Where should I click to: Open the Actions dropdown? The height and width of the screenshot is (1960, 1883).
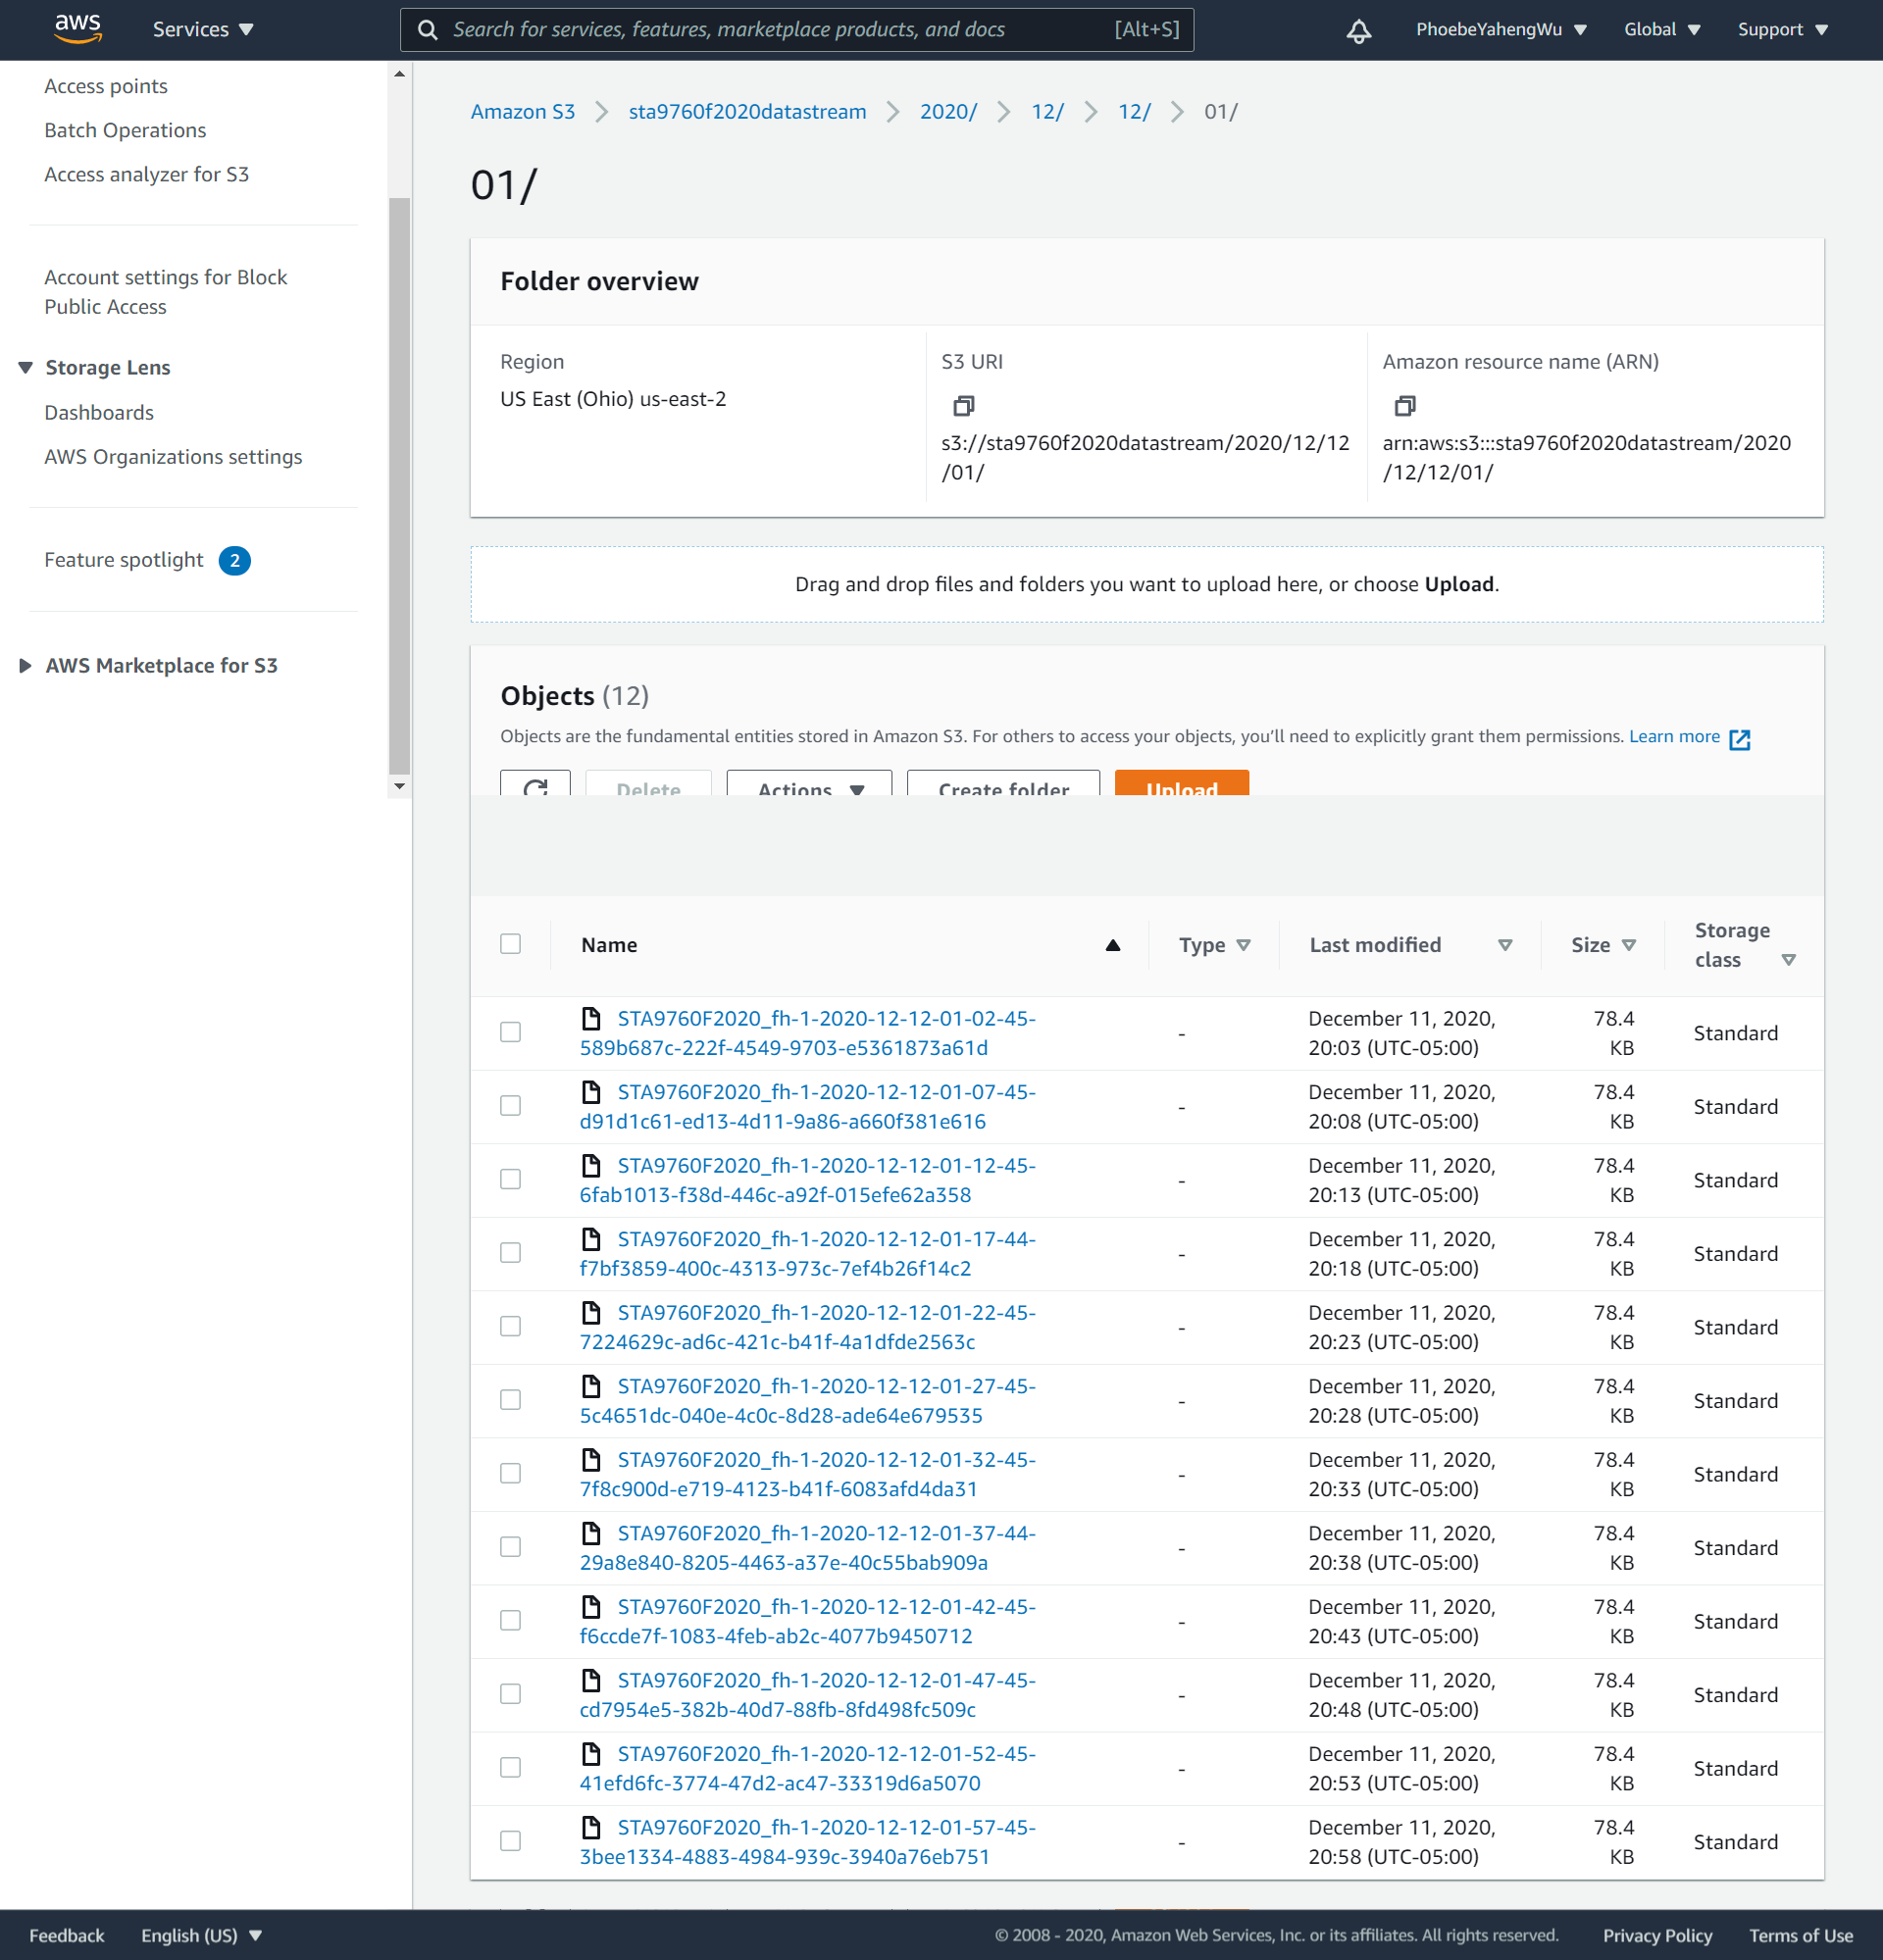(808, 790)
